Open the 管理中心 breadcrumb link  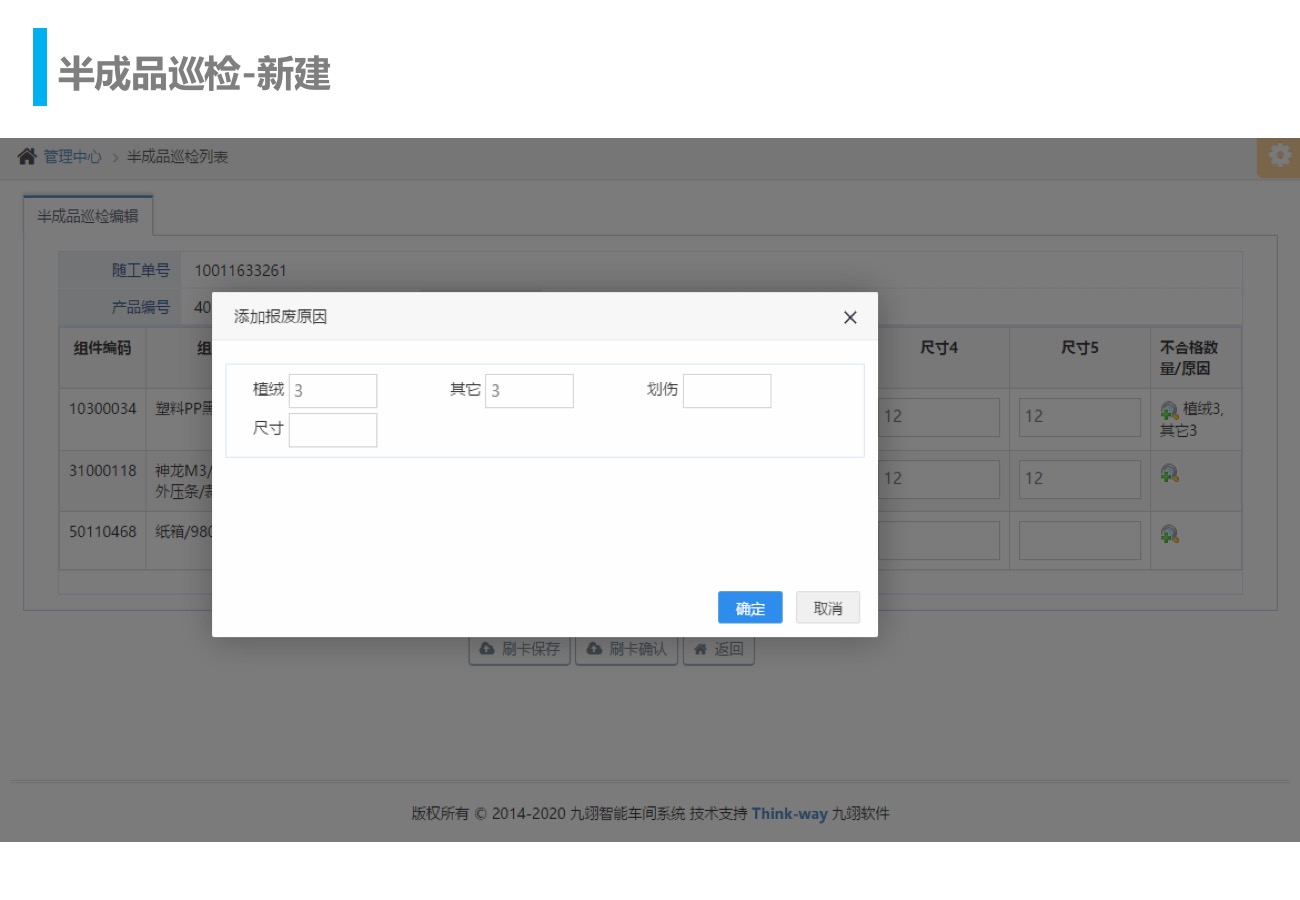[72, 157]
